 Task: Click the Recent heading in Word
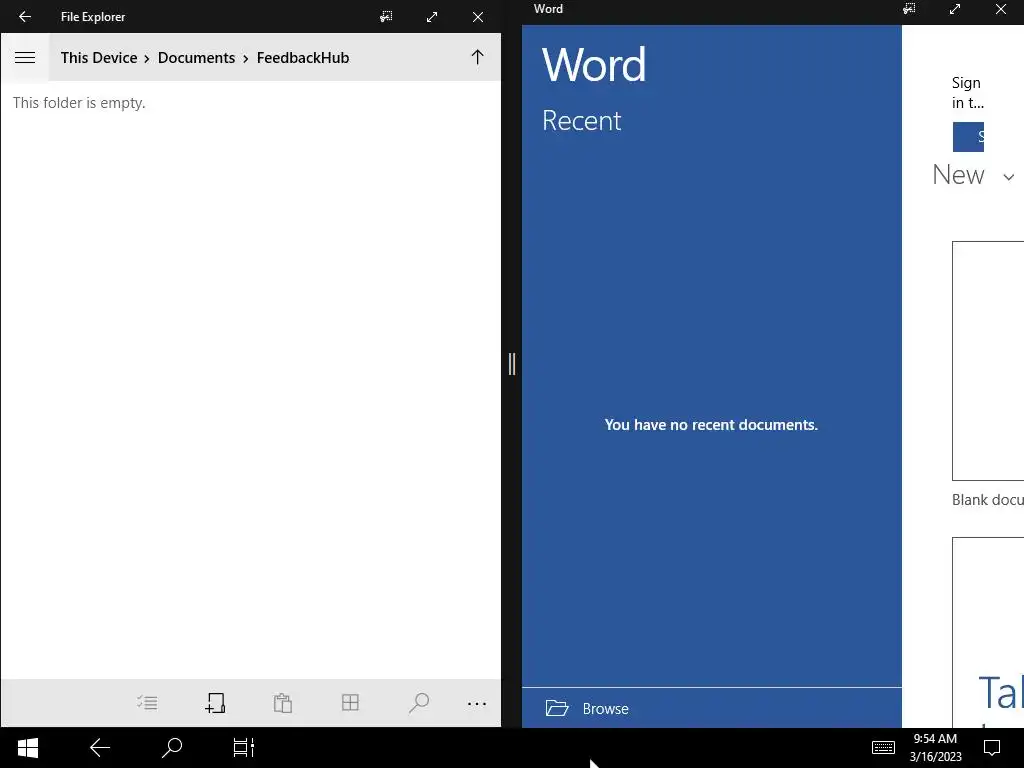point(581,121)
